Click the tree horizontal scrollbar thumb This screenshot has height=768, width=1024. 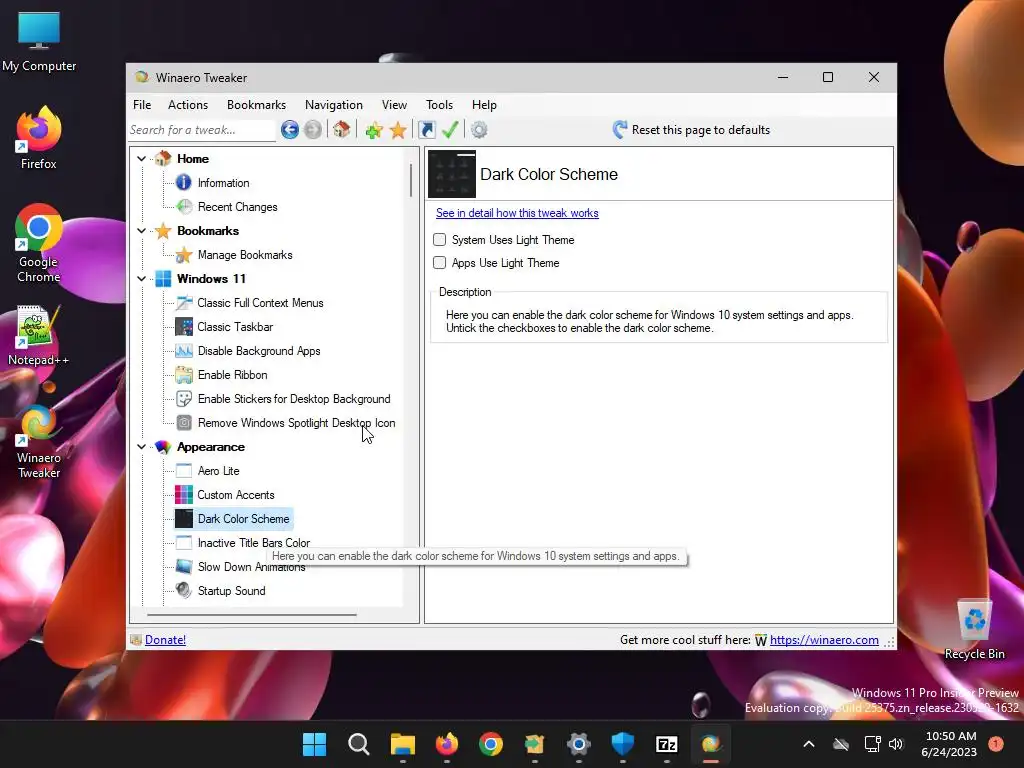252,615
